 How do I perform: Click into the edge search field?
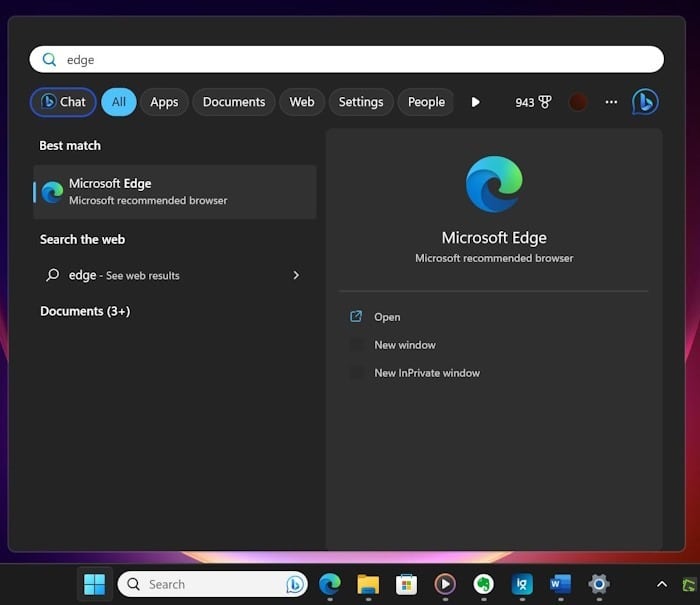point(346,59)
